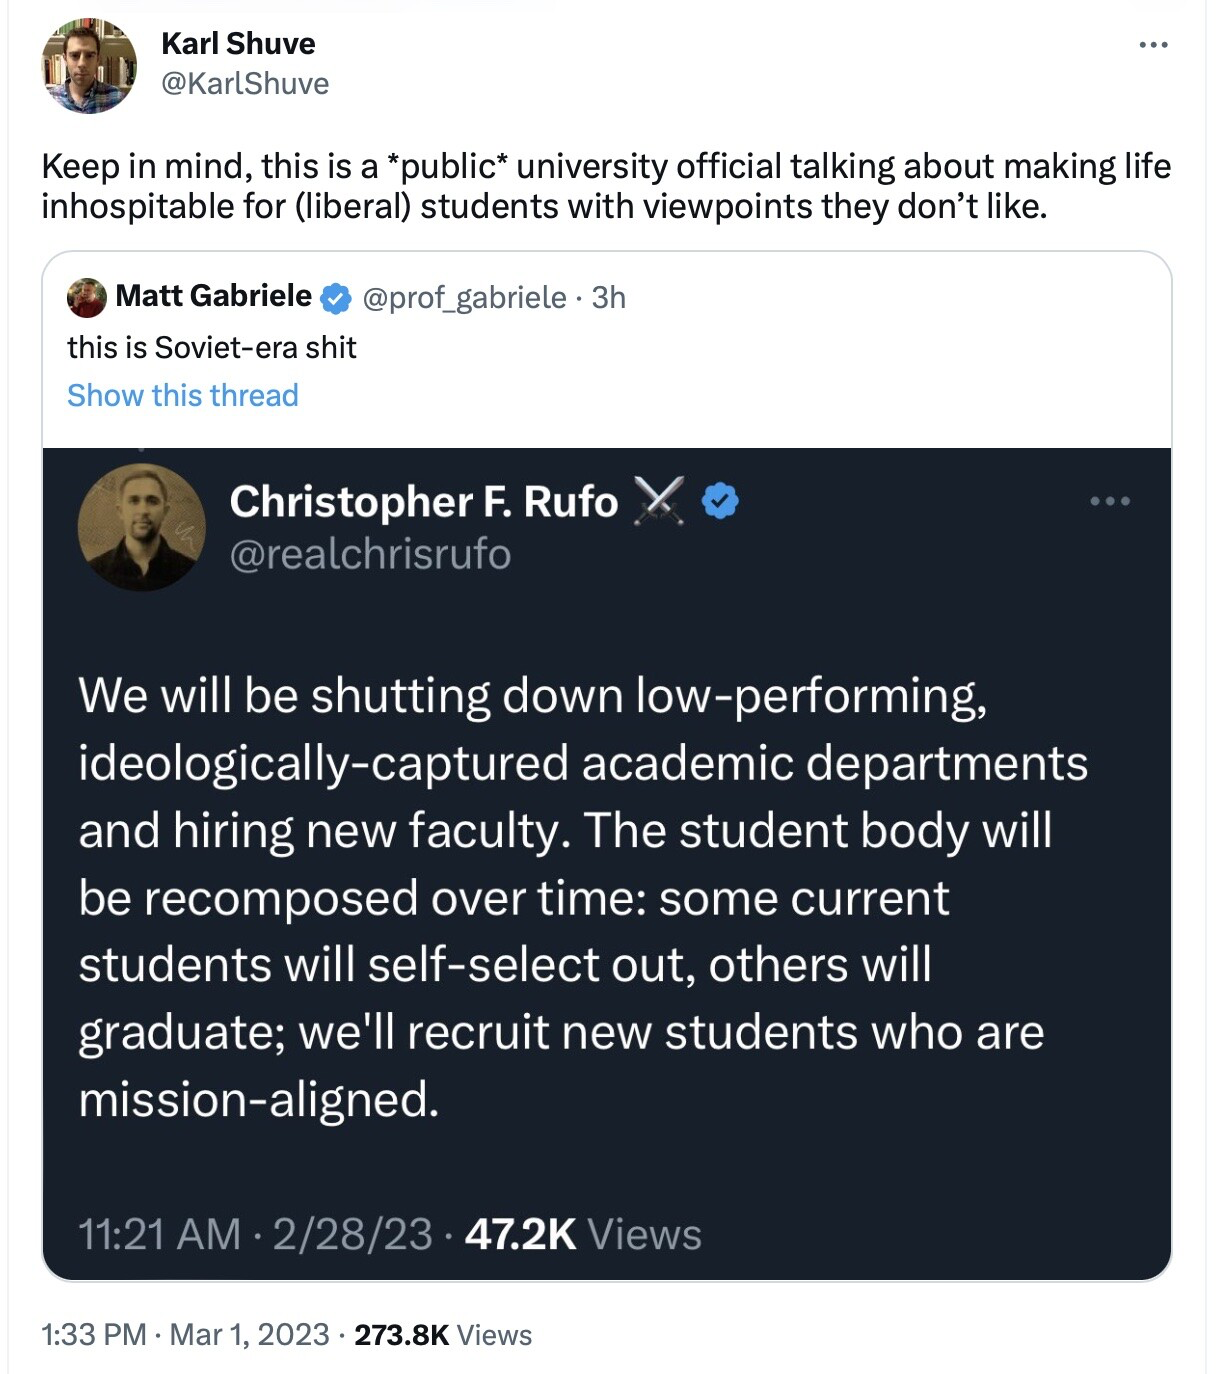
Task: Open the three-dot menu in Rufo screenshot
Action: 1110,501
